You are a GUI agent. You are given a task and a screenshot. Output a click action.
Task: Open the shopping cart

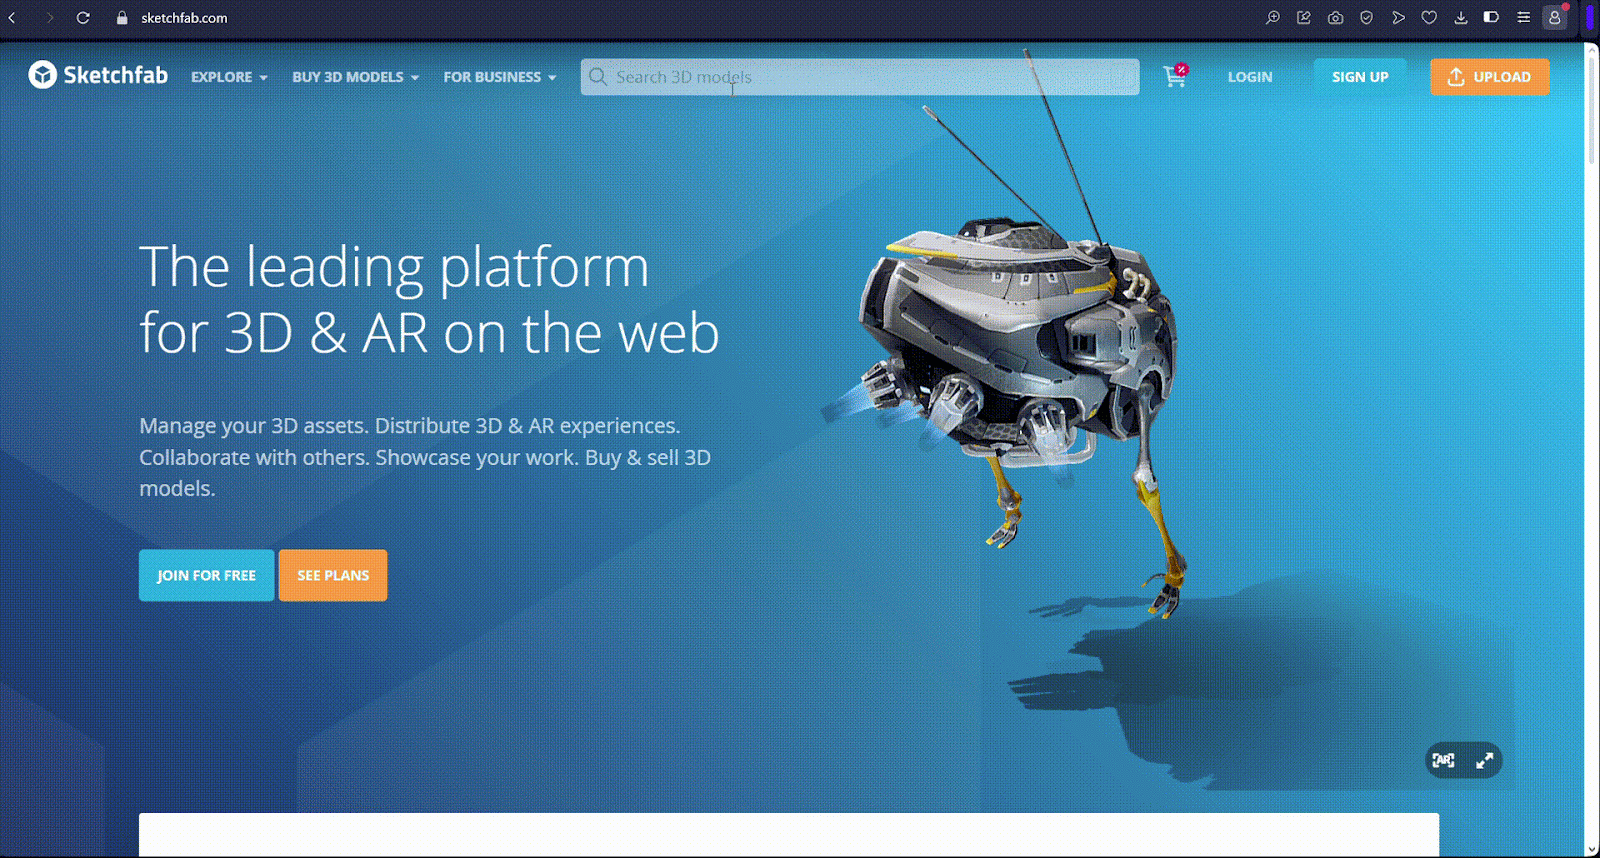pos(1175,76)
